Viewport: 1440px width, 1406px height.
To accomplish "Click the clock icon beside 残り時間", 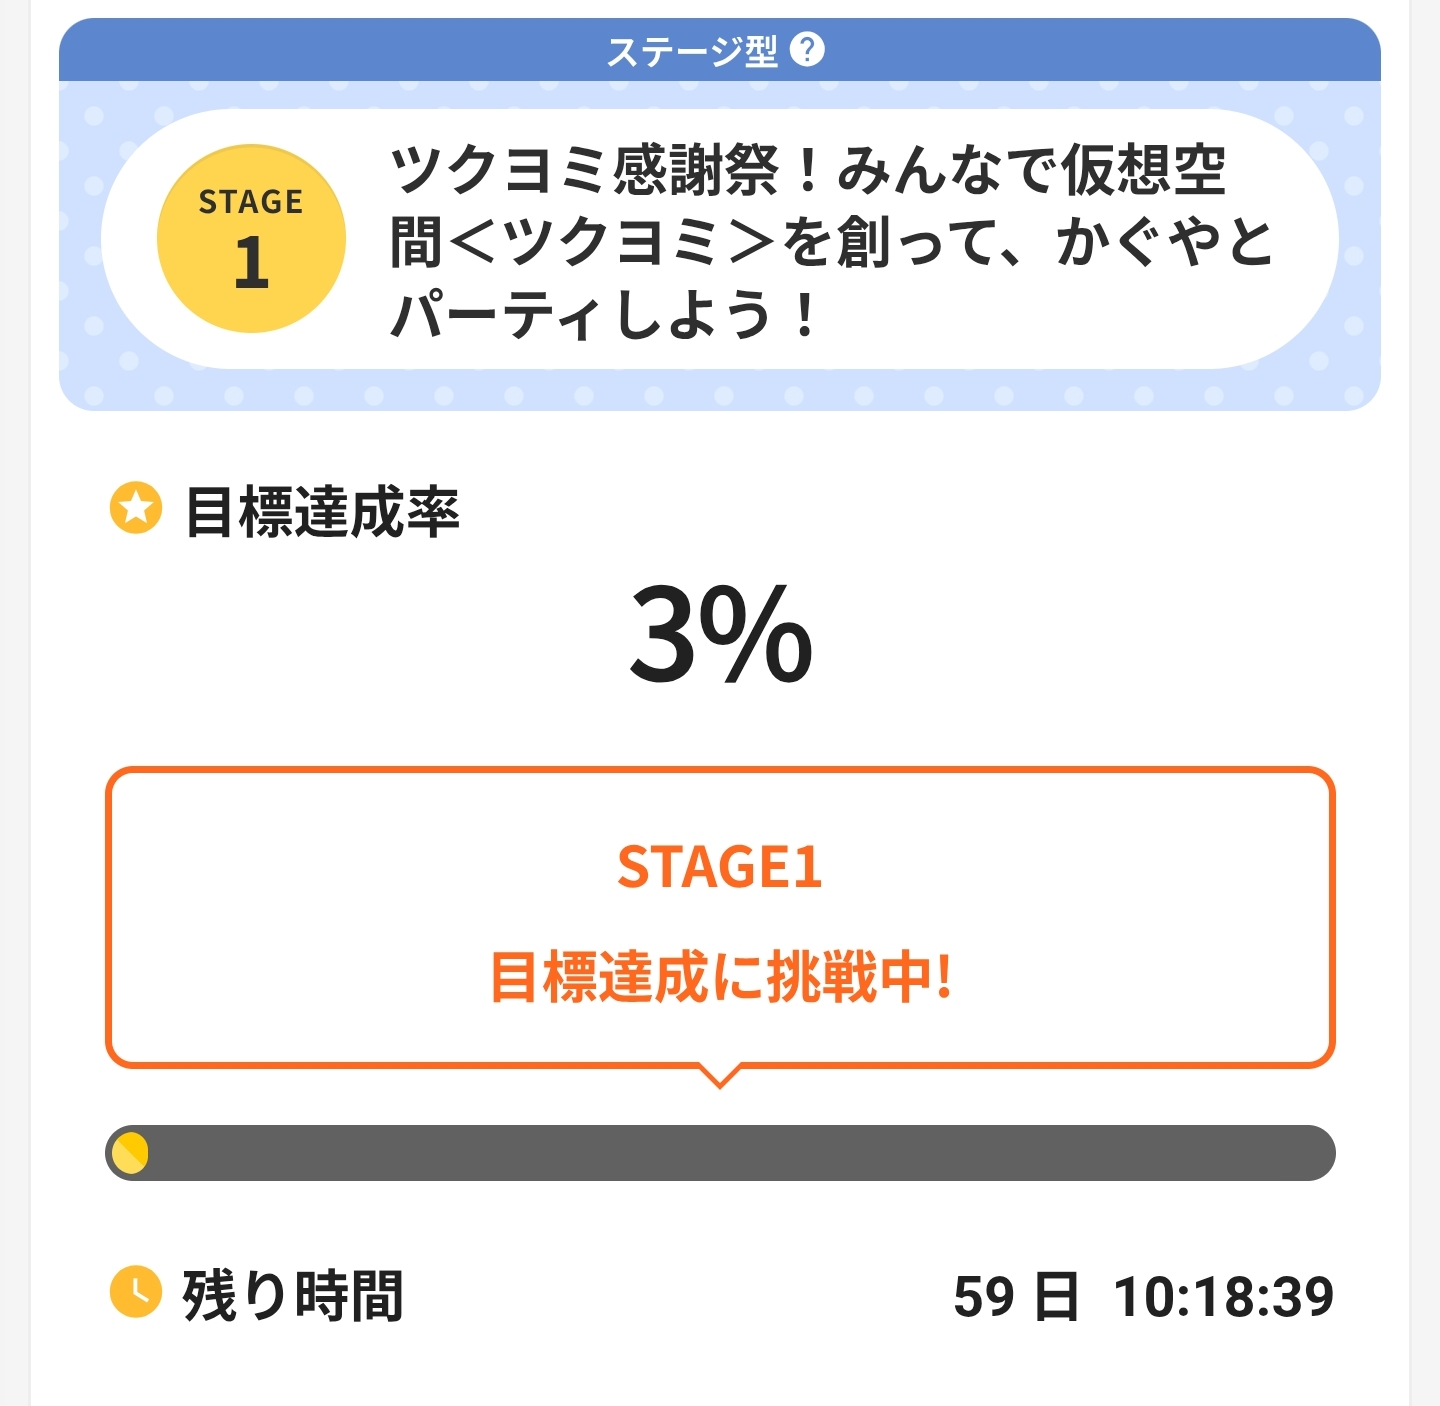I will click(135, 1292).
